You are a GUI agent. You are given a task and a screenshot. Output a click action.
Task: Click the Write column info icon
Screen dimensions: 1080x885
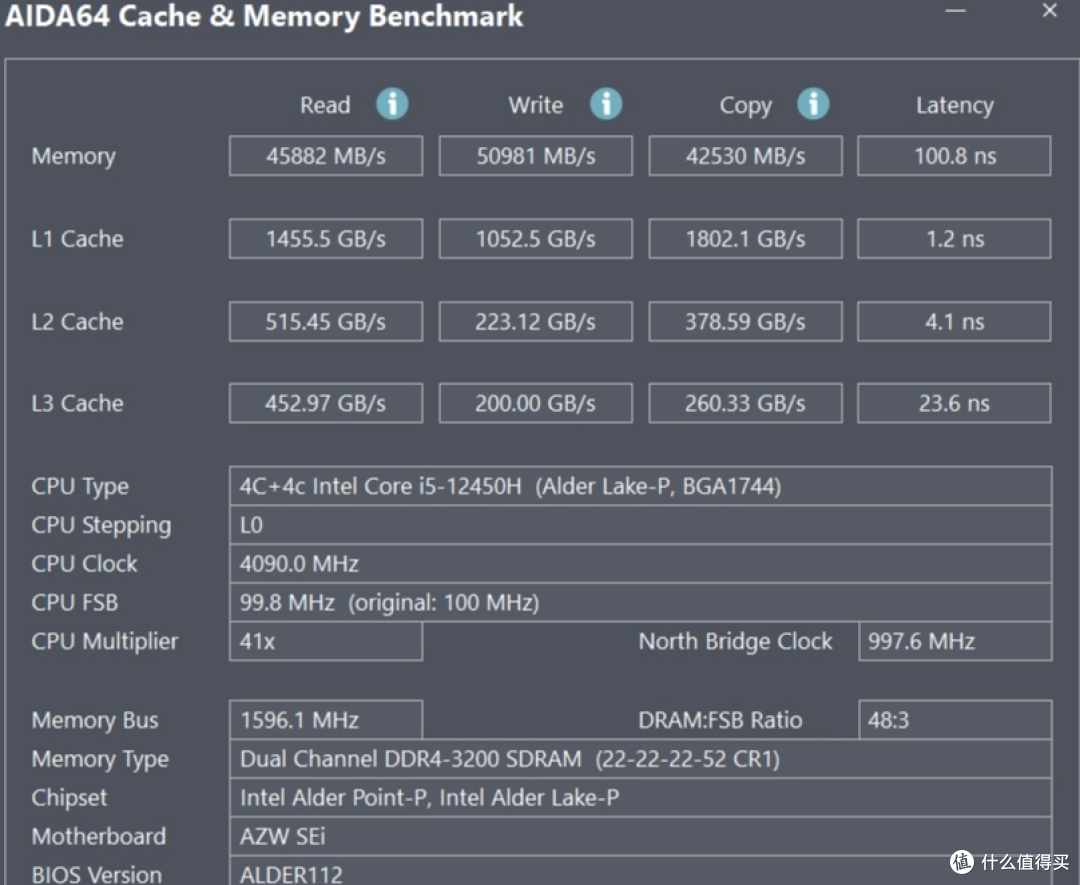point(606,104)
